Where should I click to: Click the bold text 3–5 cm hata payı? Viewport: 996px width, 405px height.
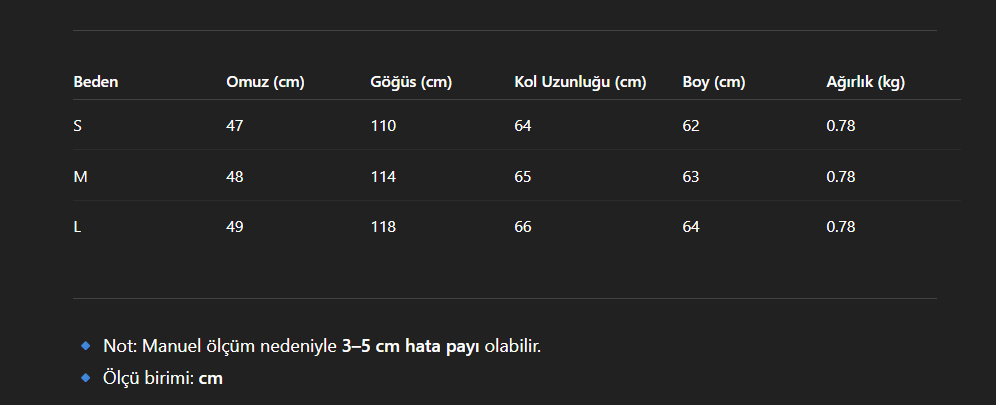pos(411,347)
